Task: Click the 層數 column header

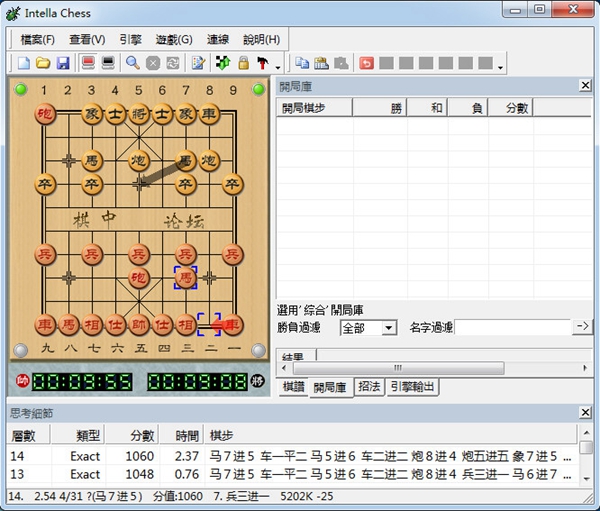Action: click(28, 435)
